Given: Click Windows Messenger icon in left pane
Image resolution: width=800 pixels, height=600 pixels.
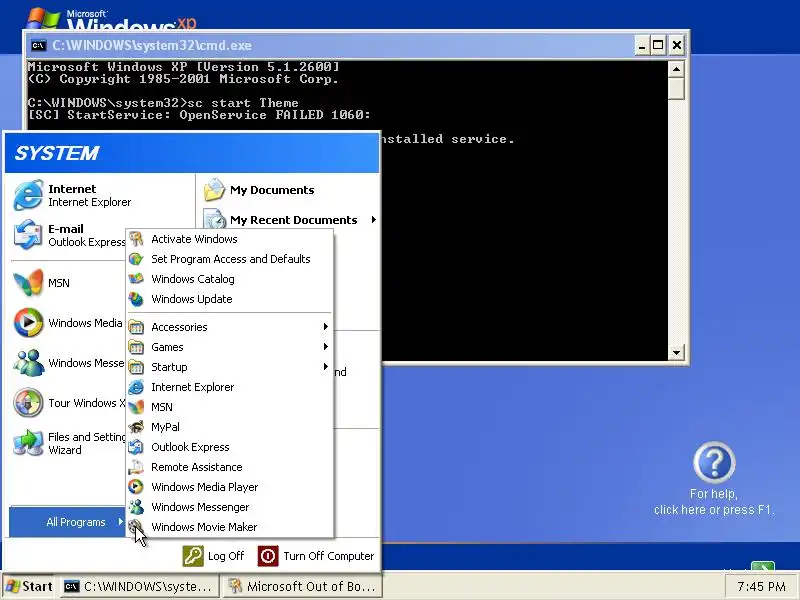Looking at the screenshot, I should coord(28,363).
